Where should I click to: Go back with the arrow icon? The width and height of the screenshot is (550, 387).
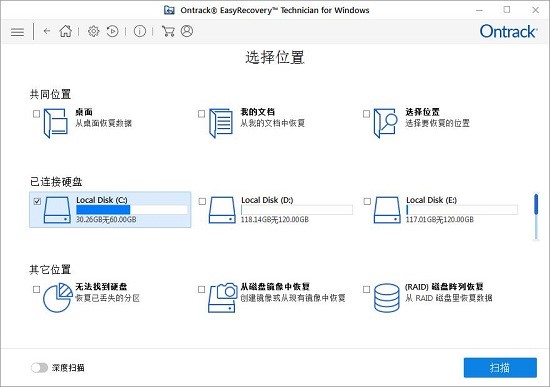pyautogui.click(x=47, y=31)
